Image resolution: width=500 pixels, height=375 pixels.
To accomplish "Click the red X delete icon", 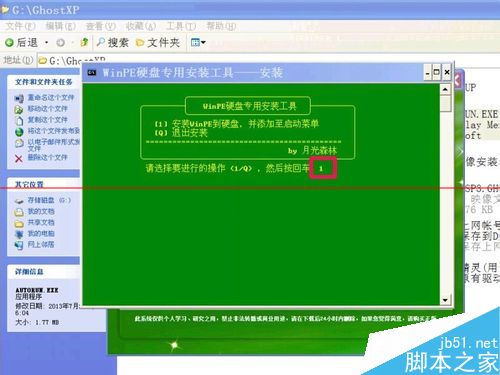I will point(19,158).
